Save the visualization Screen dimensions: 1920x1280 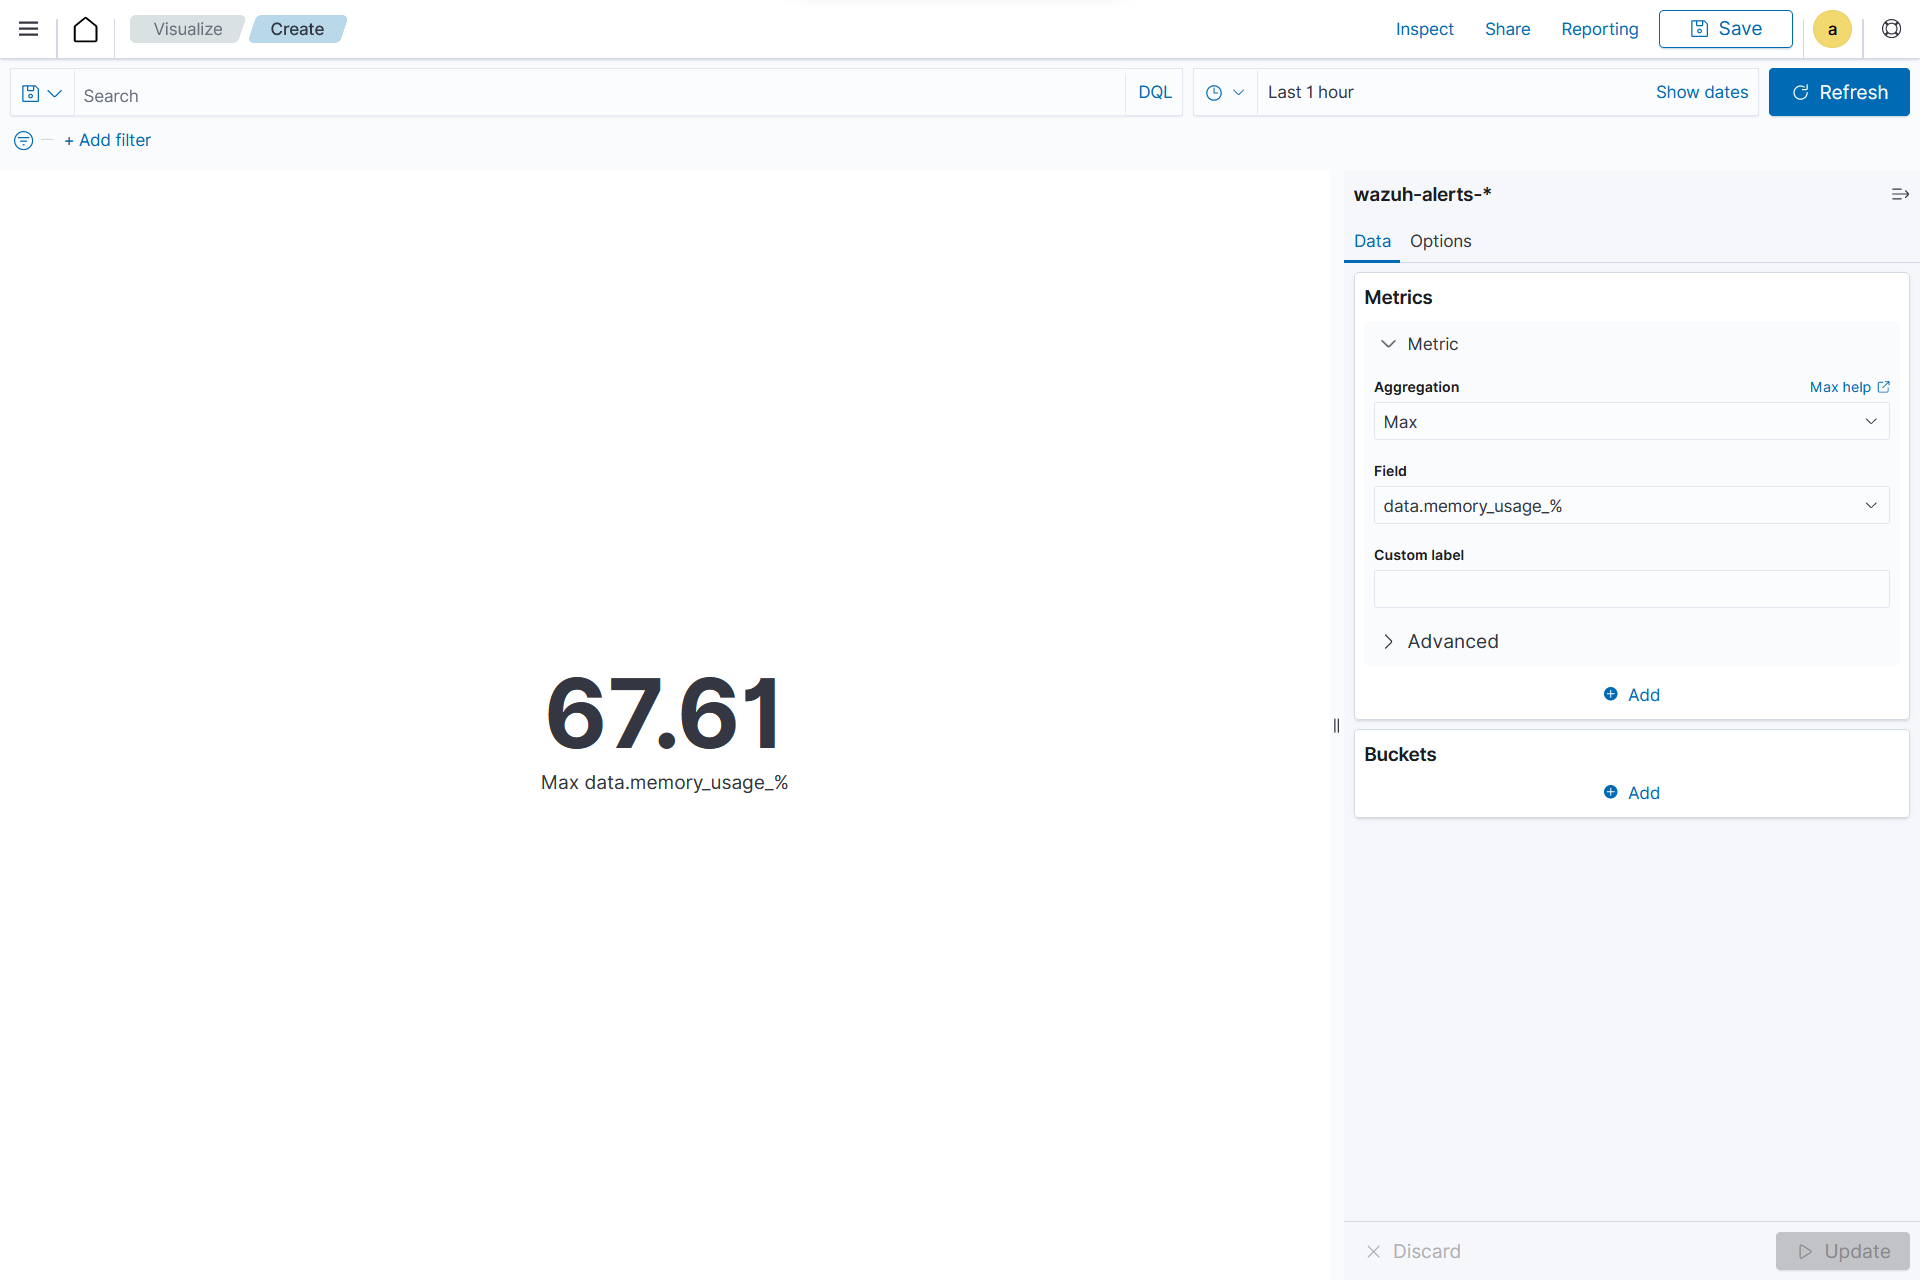(1725, 29)
